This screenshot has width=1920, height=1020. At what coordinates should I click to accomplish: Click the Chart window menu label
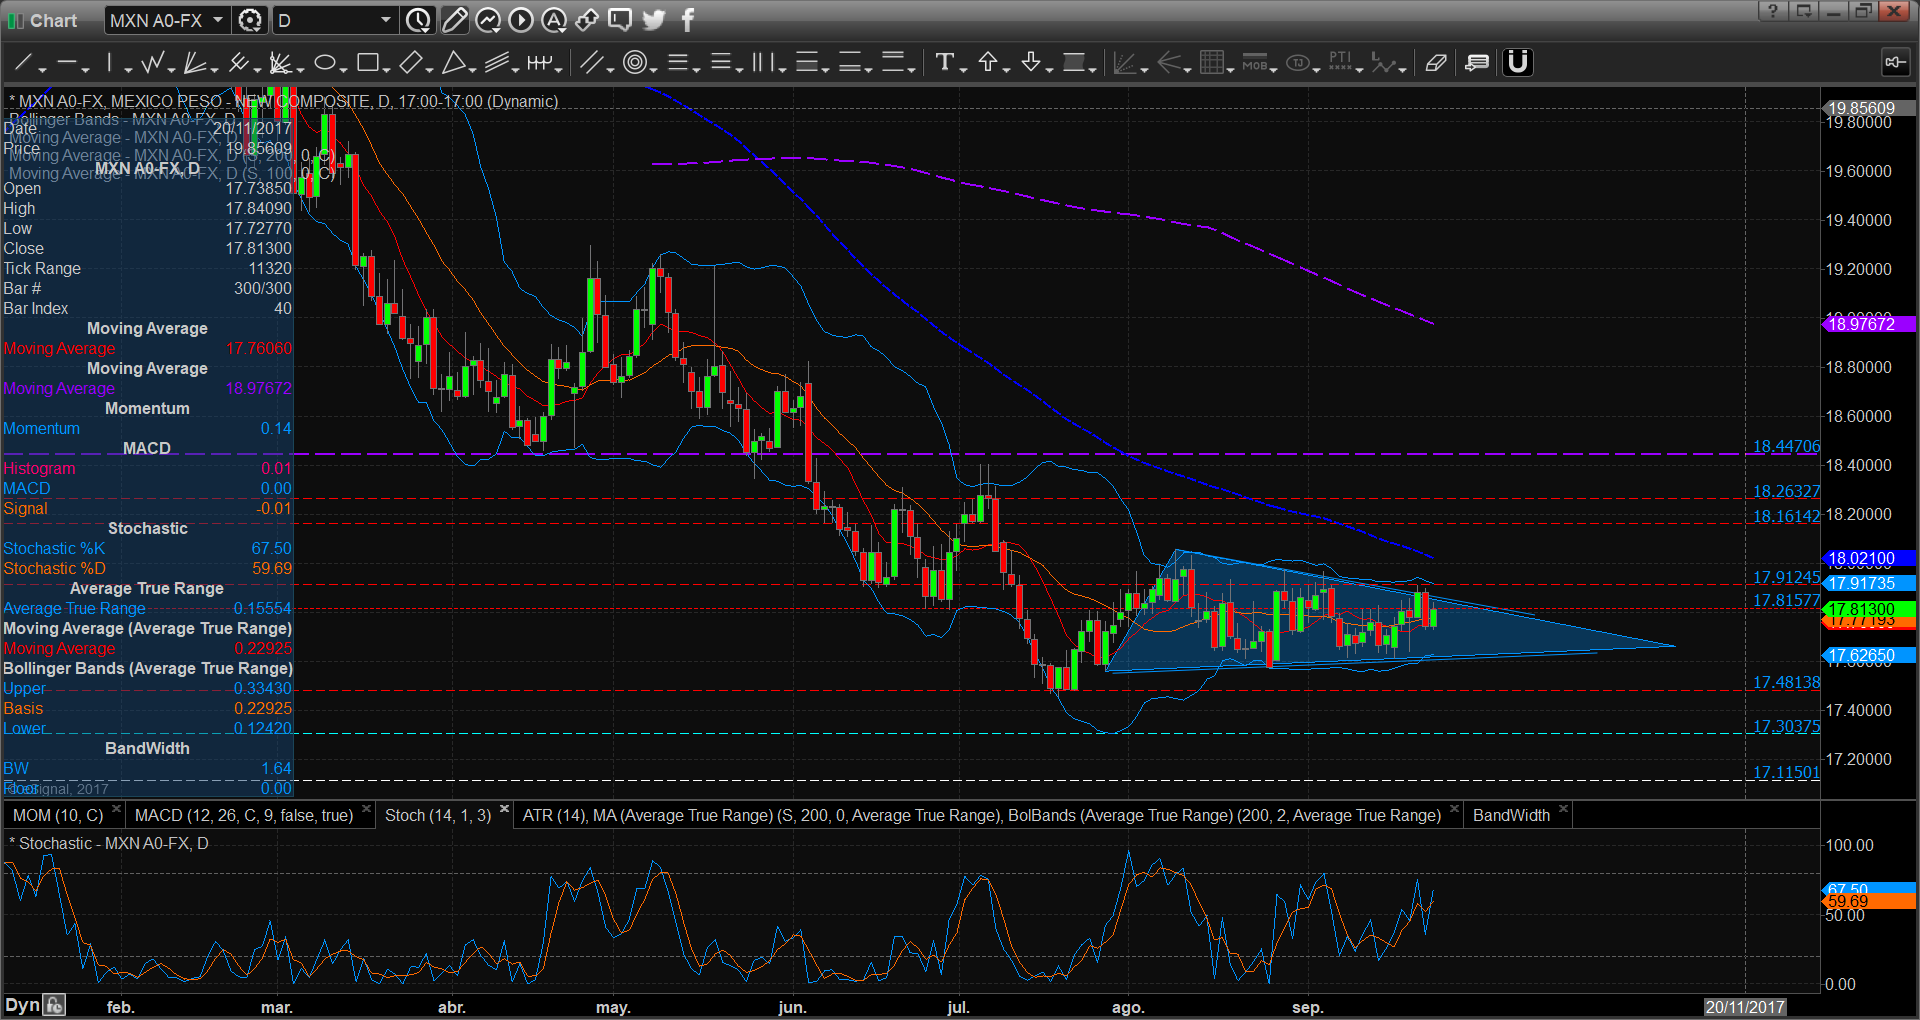coord(53,20)
